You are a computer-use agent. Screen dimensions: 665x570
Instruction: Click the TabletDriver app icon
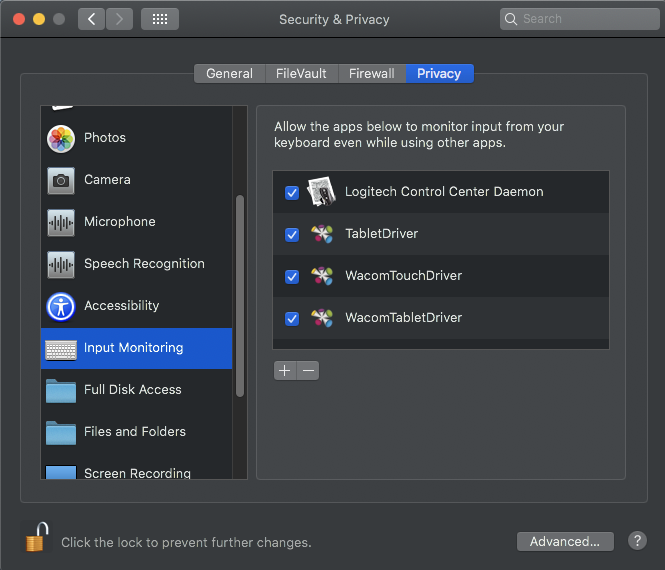(x=322, y=234)
